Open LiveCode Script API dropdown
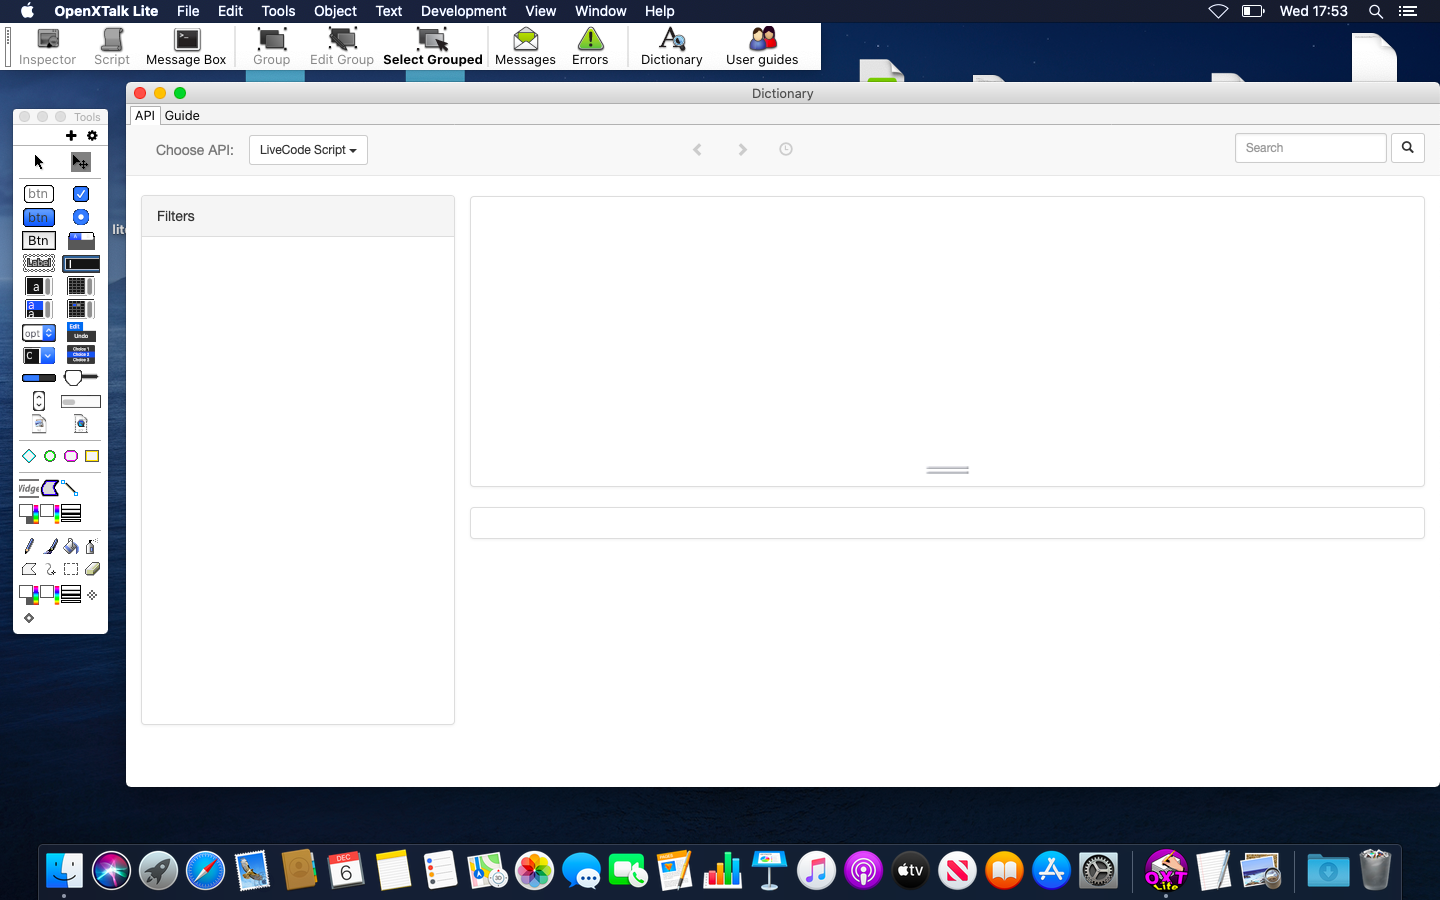The image size is (1440, 900). tap(308, 150)
